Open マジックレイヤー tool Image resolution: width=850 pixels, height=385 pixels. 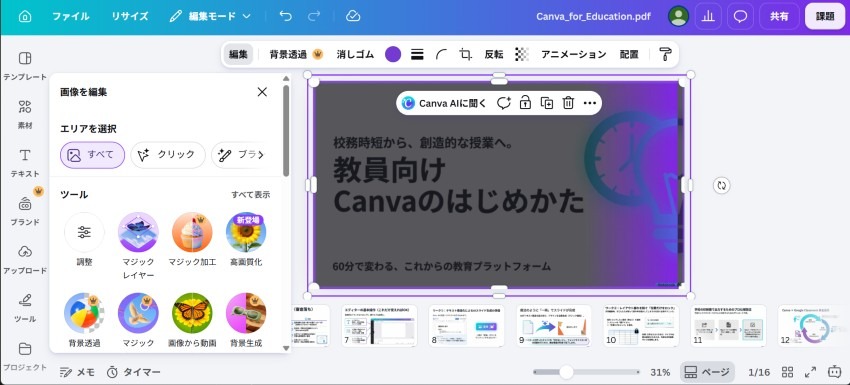click(138, 247)
